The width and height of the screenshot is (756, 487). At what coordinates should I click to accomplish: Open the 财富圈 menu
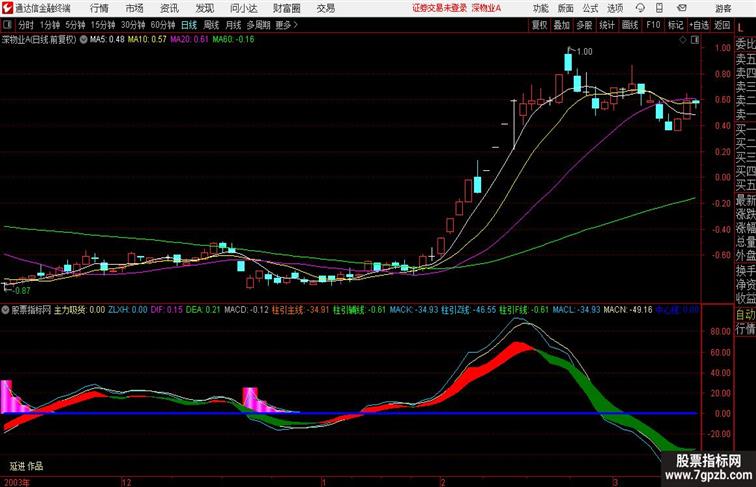point(286,8)
